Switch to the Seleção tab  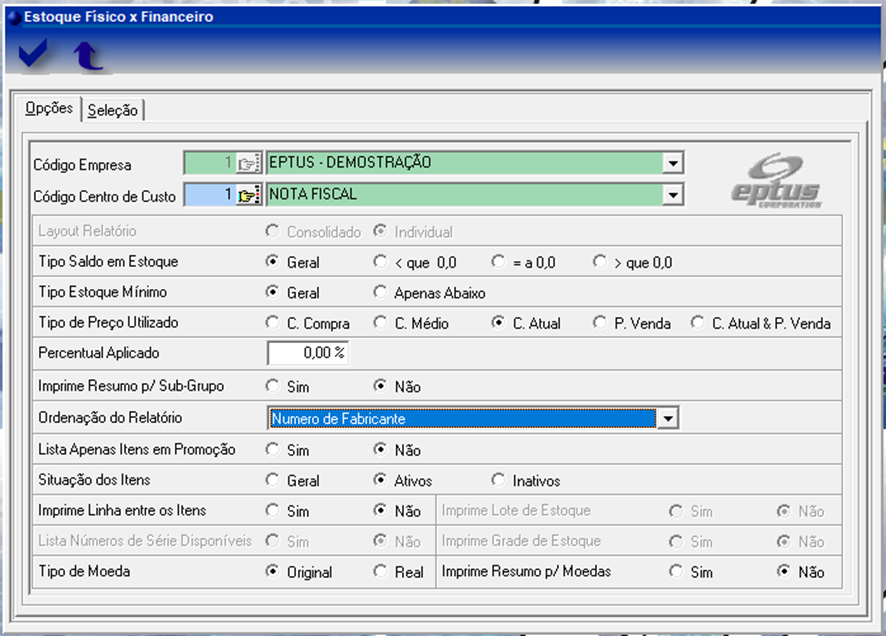click(113, 110)
